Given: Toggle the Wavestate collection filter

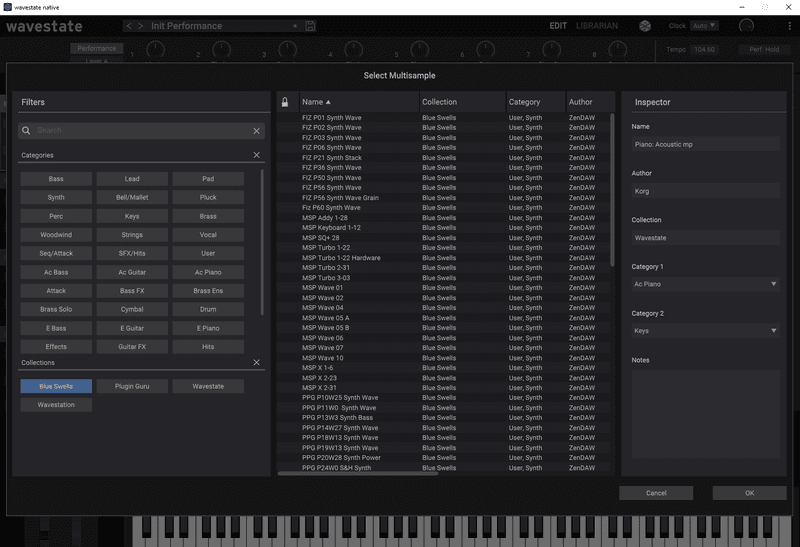Looking at the screenshot, I should [208, 386].
